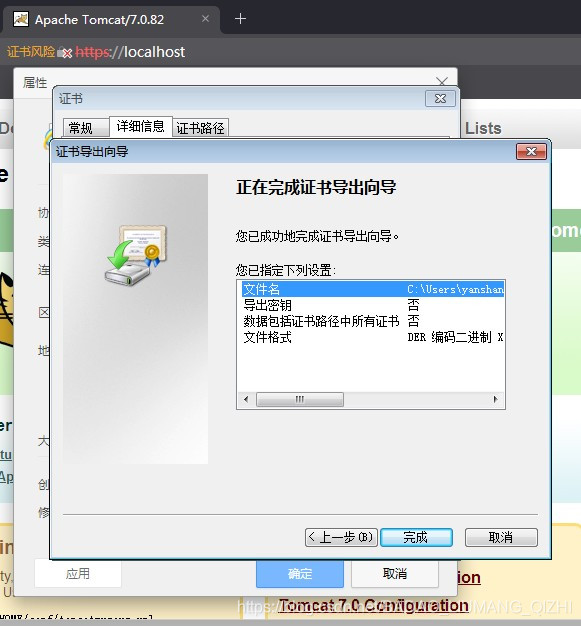Viewport: 581px width, 626px height.
Task: Click 确定 button in properties dialog
Action: 300,574
